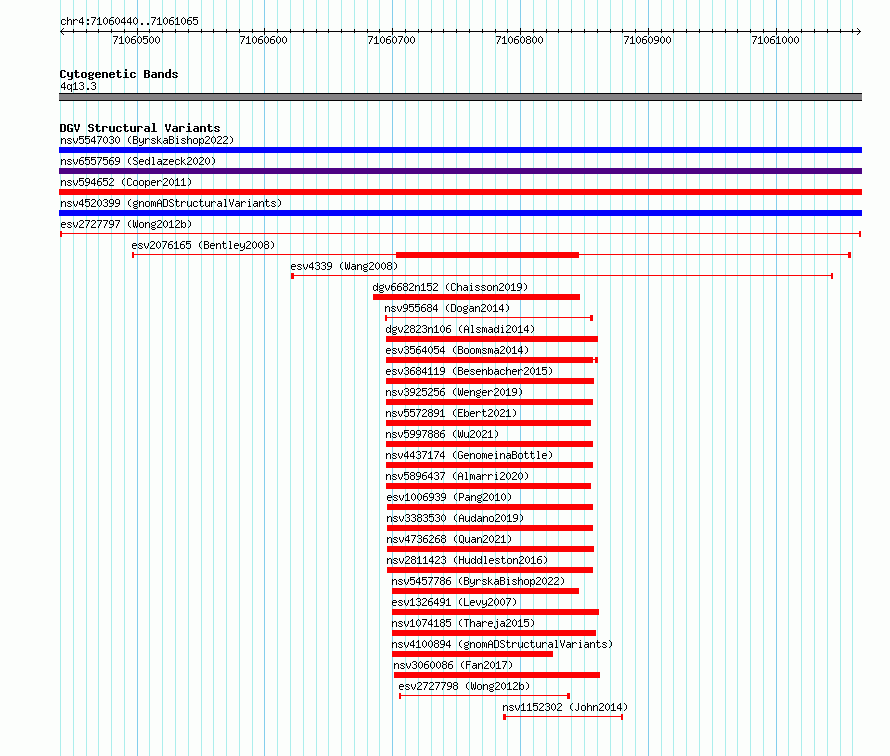This screenshot has width=890, height=756.
Task: Open nsv5896437 (Almarri2020) variant label
Action: (457, 476)
